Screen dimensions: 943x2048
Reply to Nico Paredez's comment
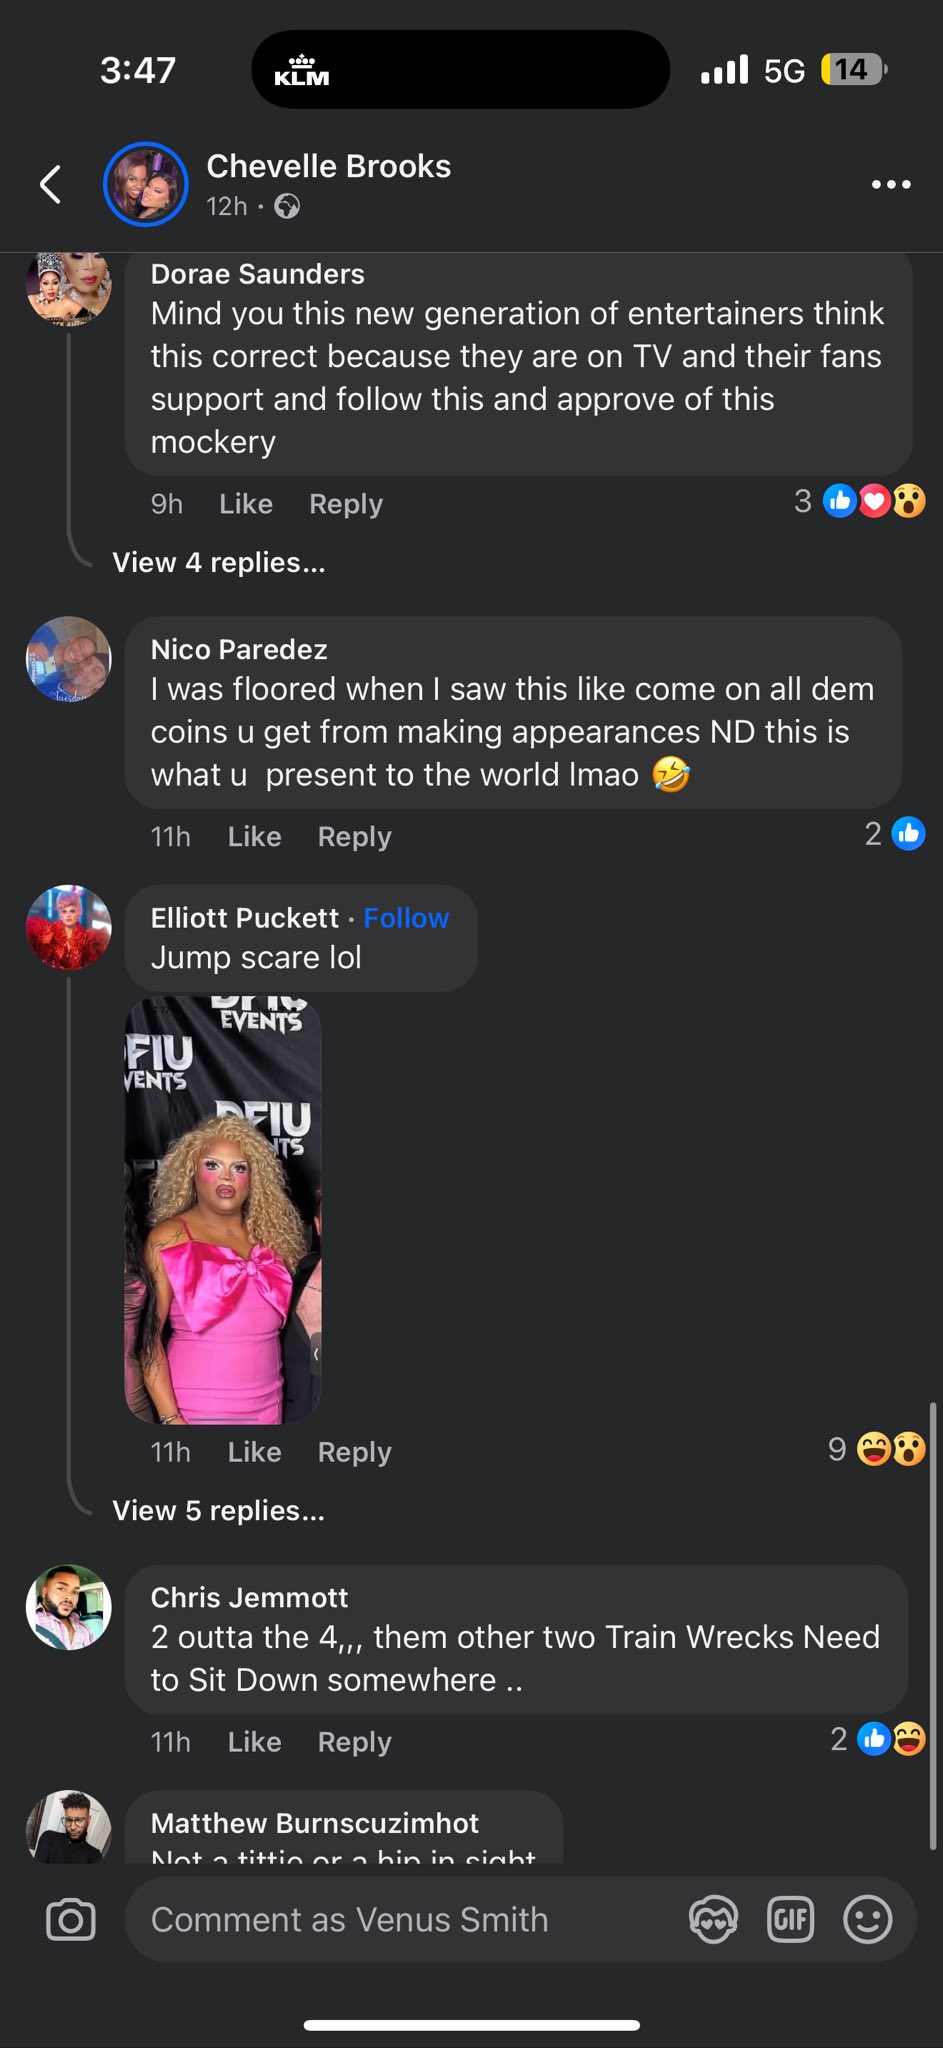click(354, 836)
